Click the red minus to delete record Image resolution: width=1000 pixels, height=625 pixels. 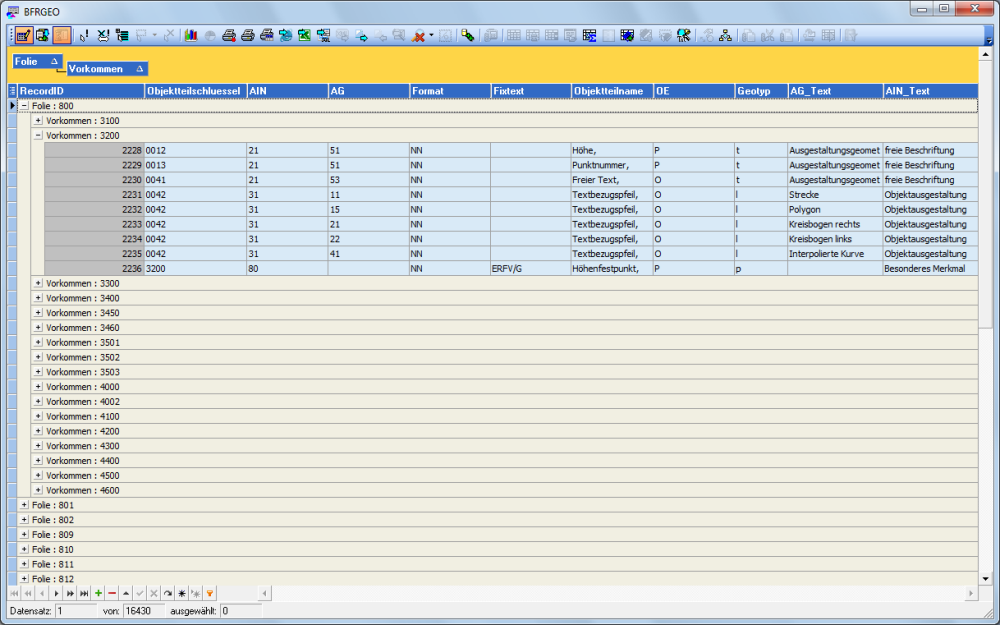coord(112,593)
